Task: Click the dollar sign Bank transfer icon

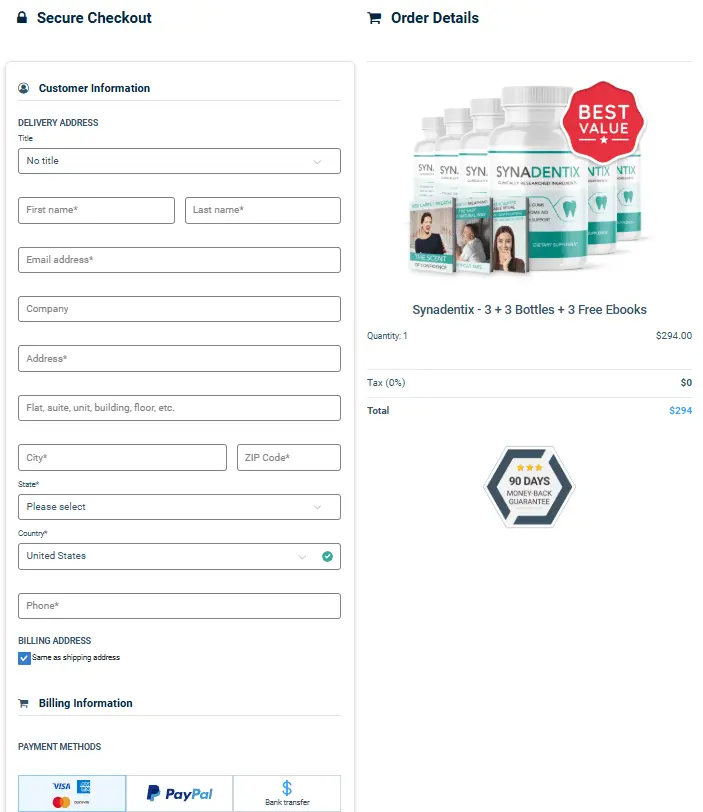Action: (287, 788)
